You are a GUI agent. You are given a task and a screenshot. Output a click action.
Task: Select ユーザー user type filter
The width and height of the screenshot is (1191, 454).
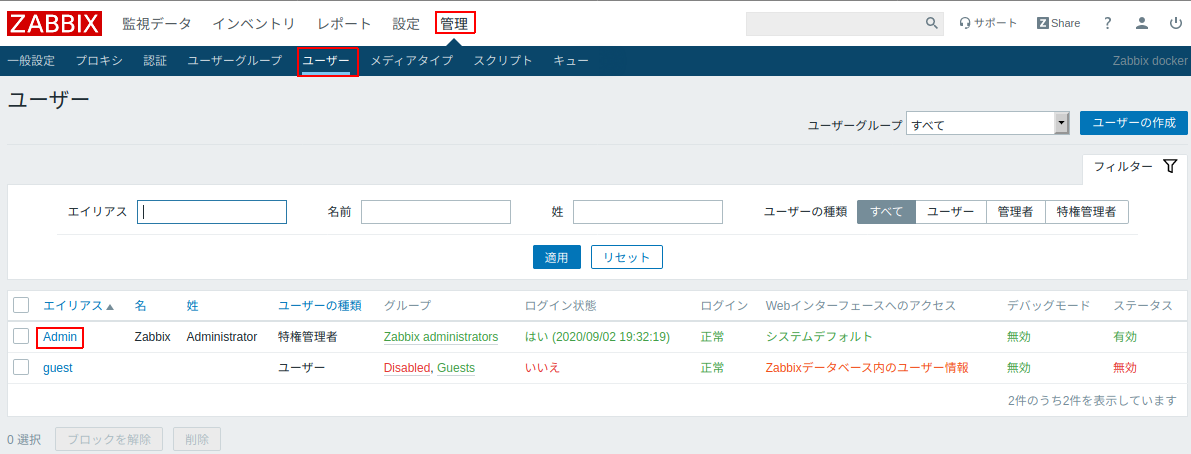point(951,213)
